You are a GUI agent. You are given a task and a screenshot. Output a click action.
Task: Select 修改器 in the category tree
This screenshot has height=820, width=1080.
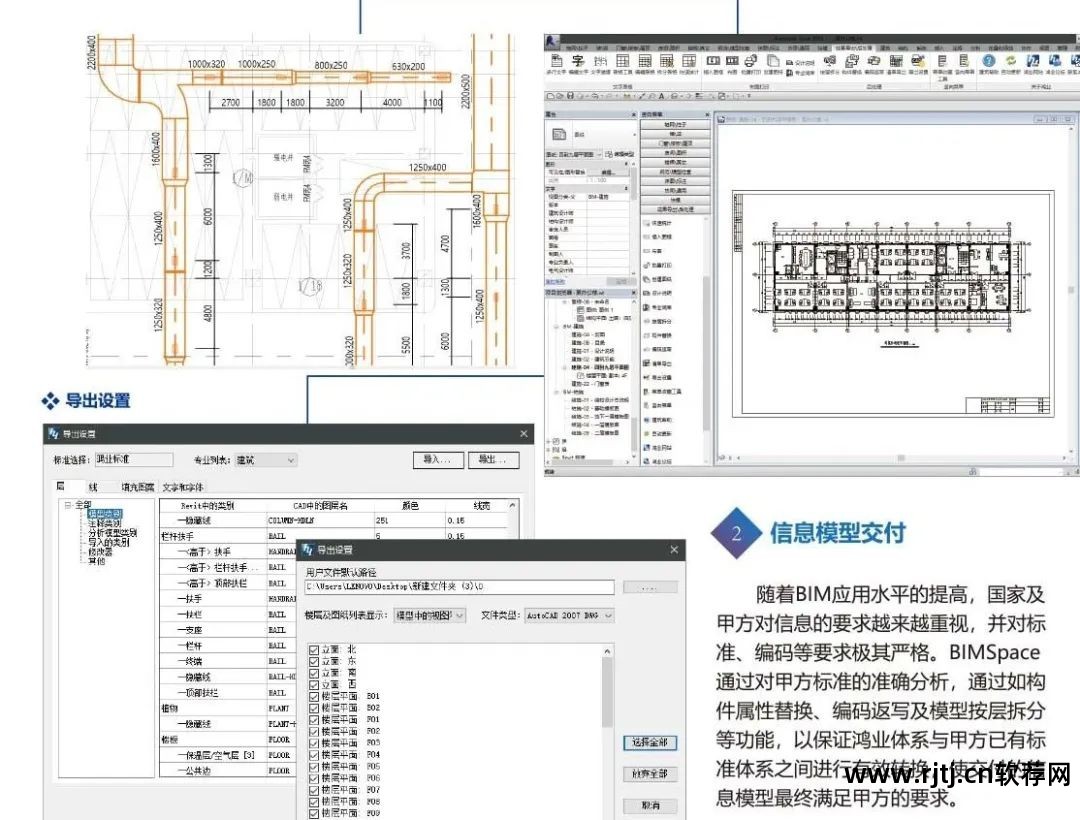[x=100, y=551]
